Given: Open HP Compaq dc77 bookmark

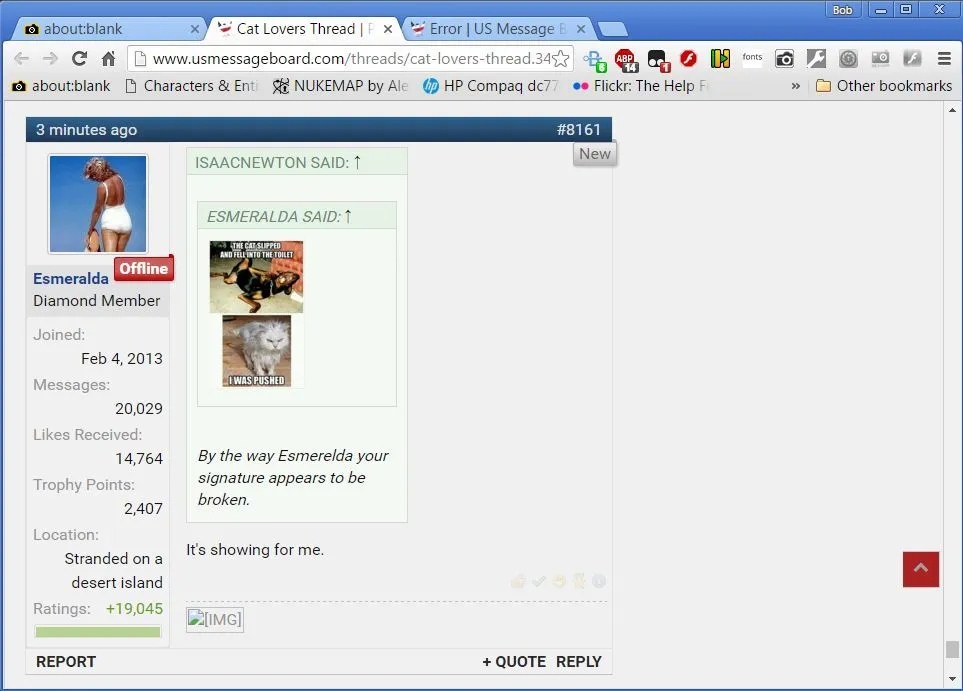Looking at the screenshot, I should [x=491, y=86].
